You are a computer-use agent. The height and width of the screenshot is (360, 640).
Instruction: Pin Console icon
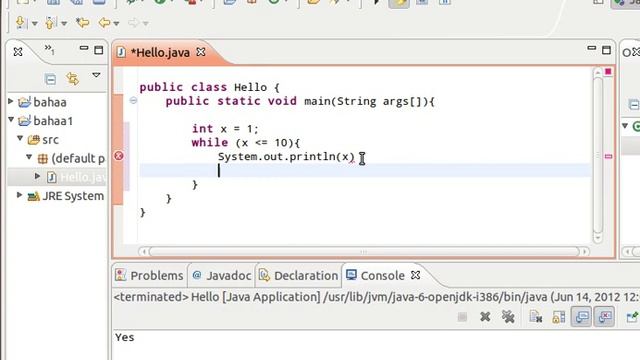632,317
